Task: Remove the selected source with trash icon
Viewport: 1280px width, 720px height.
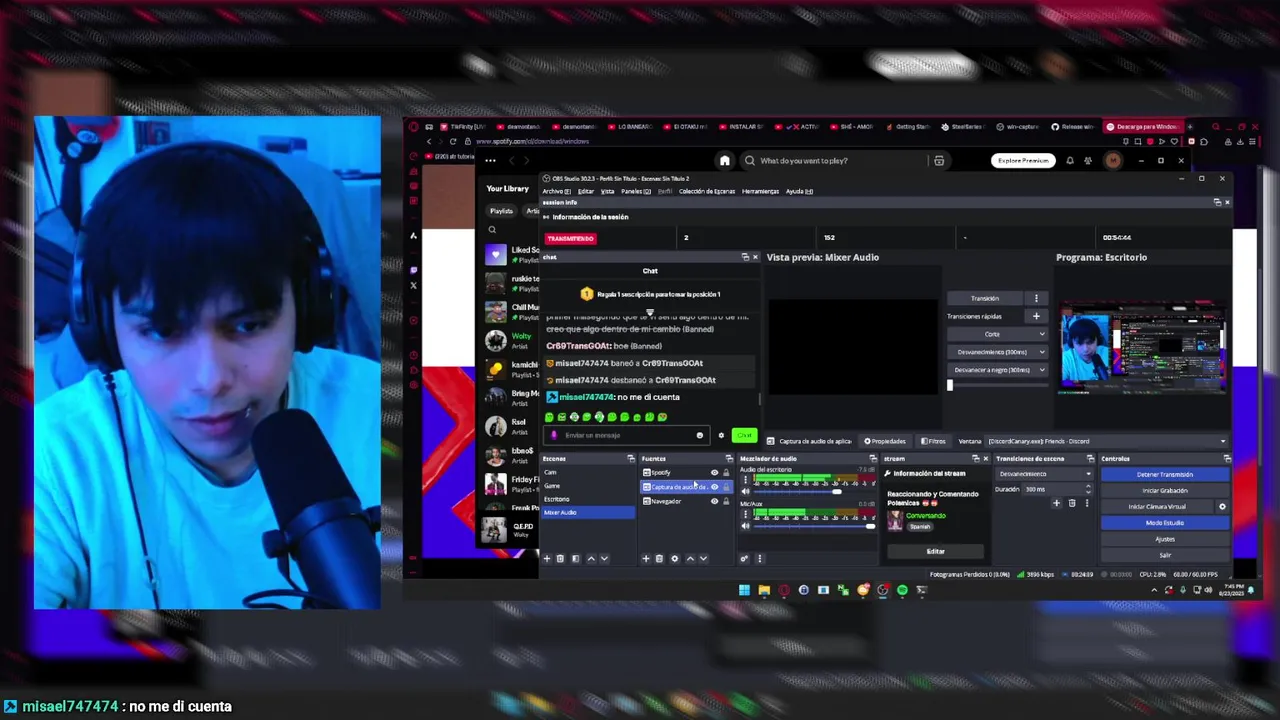Action: tap(659, 559)
